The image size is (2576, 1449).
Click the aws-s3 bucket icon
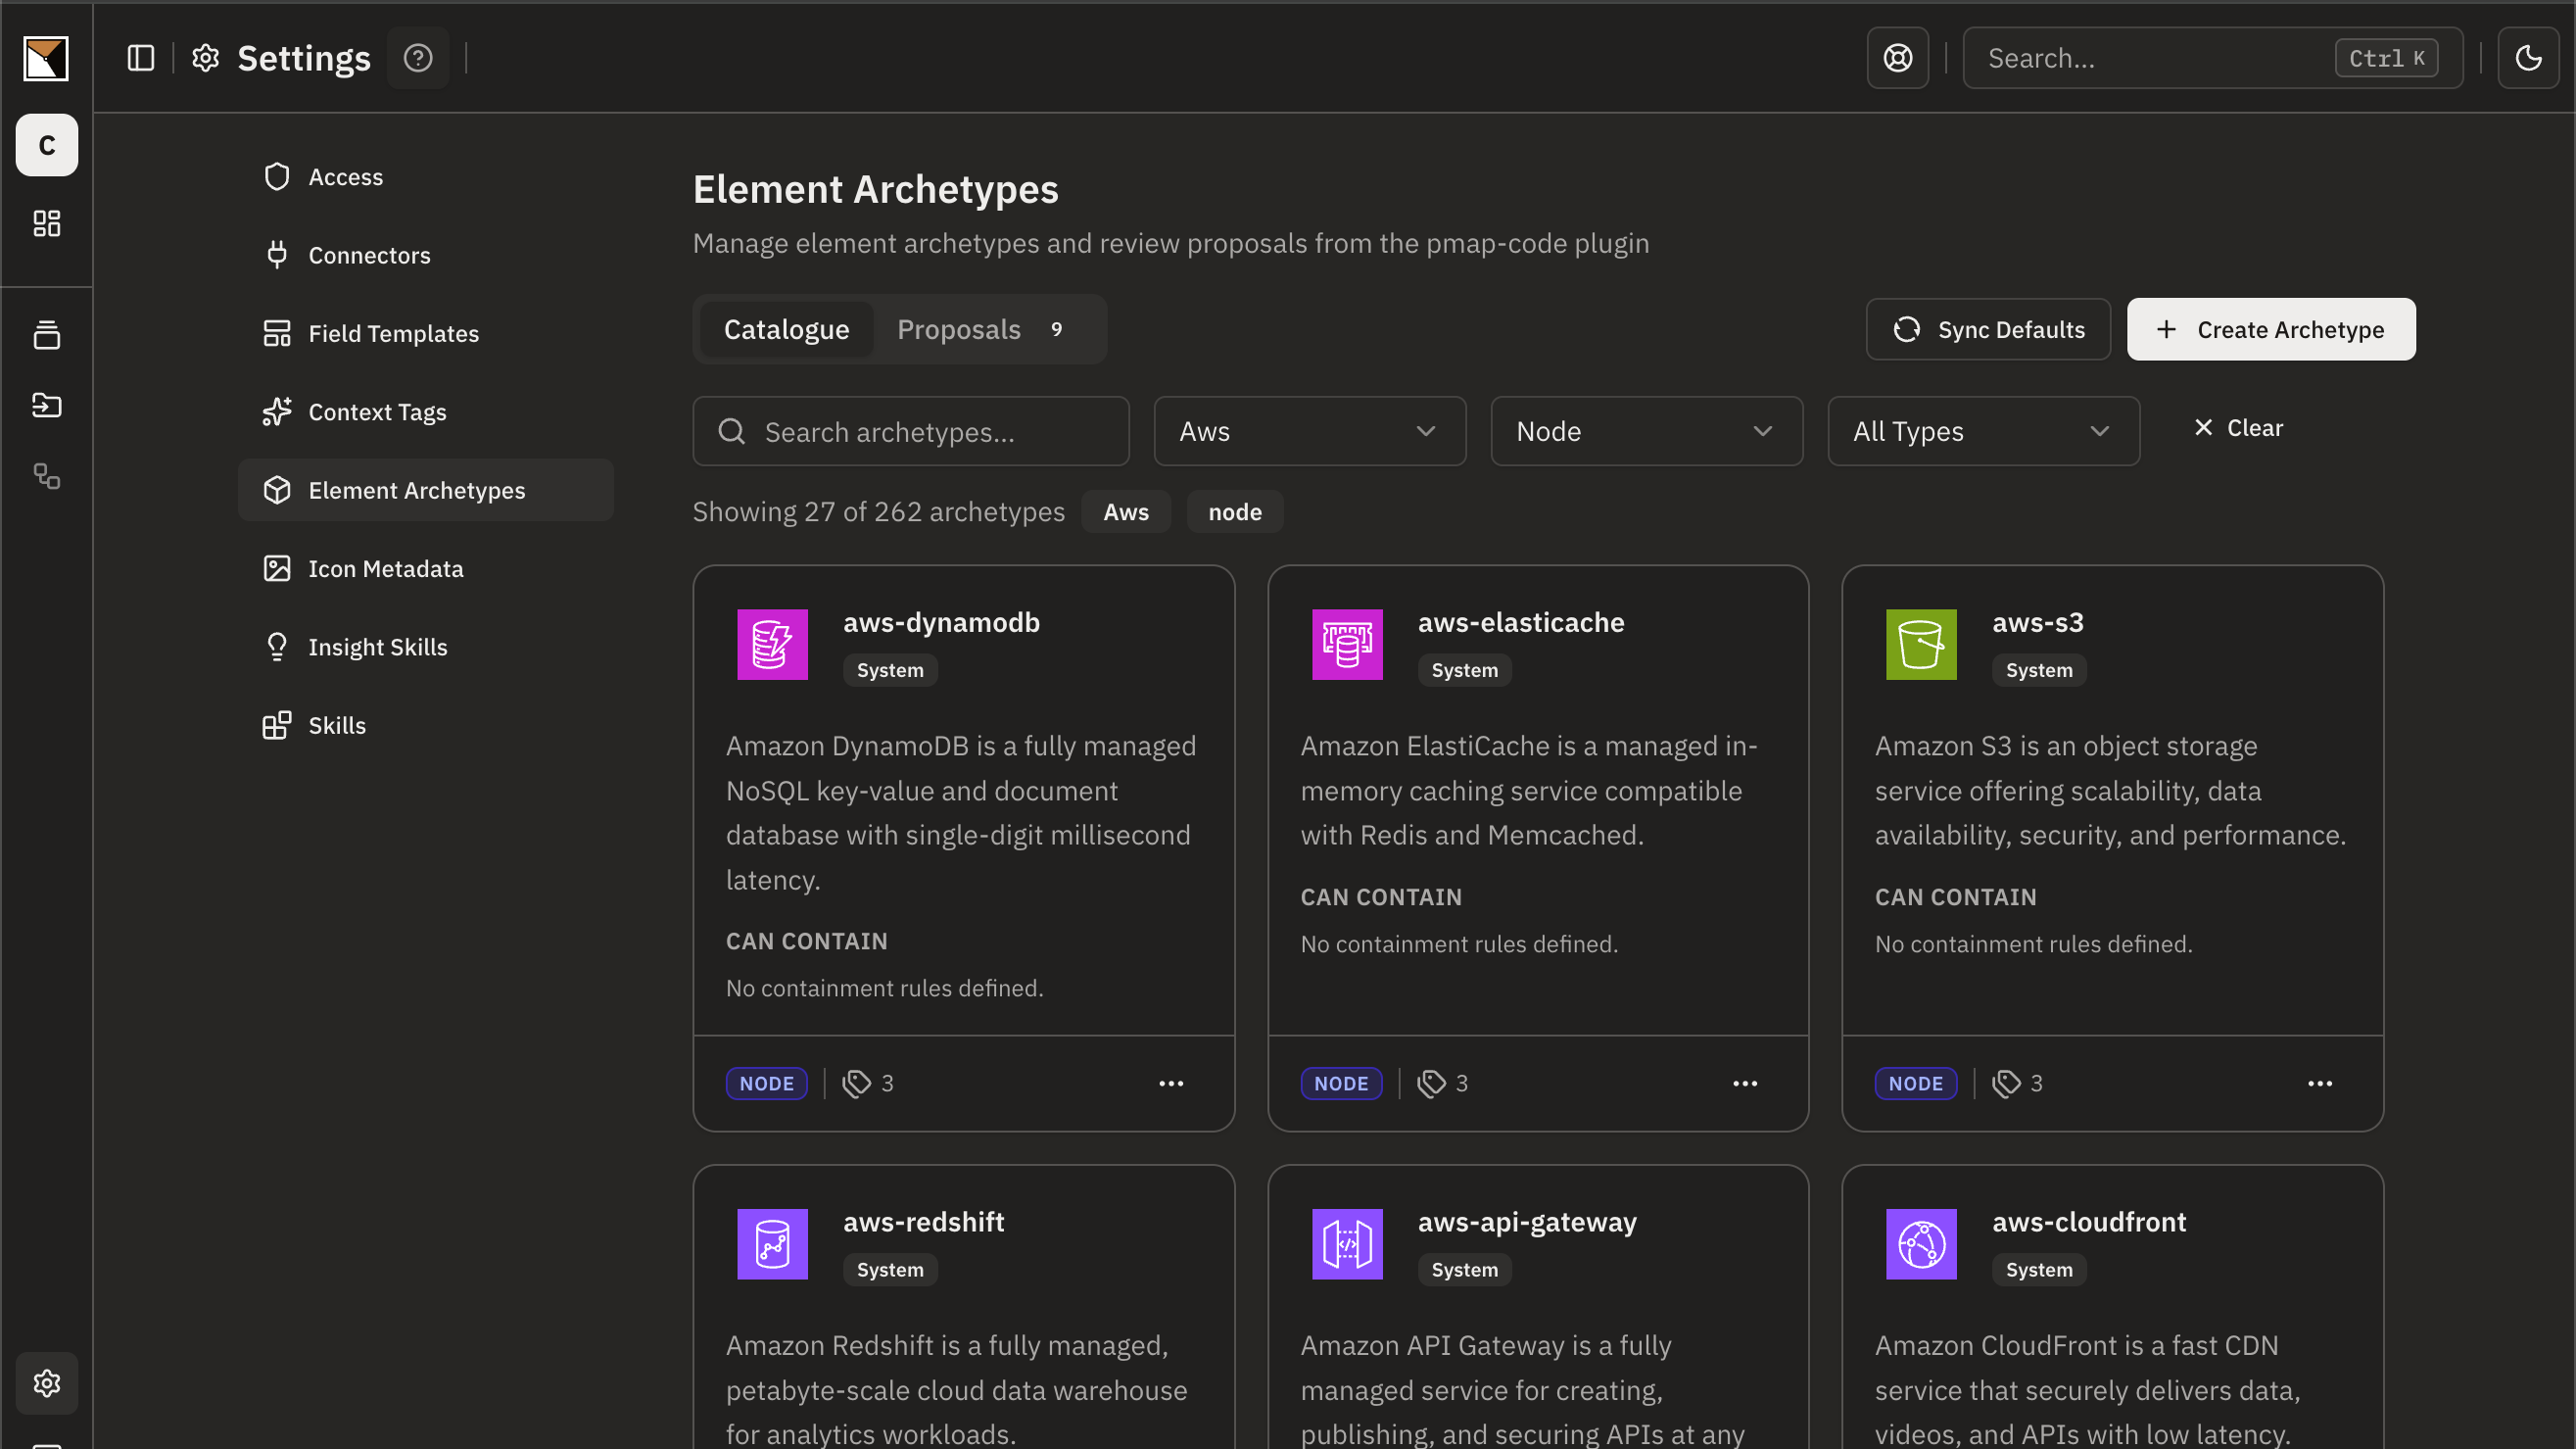point(1920,644)
